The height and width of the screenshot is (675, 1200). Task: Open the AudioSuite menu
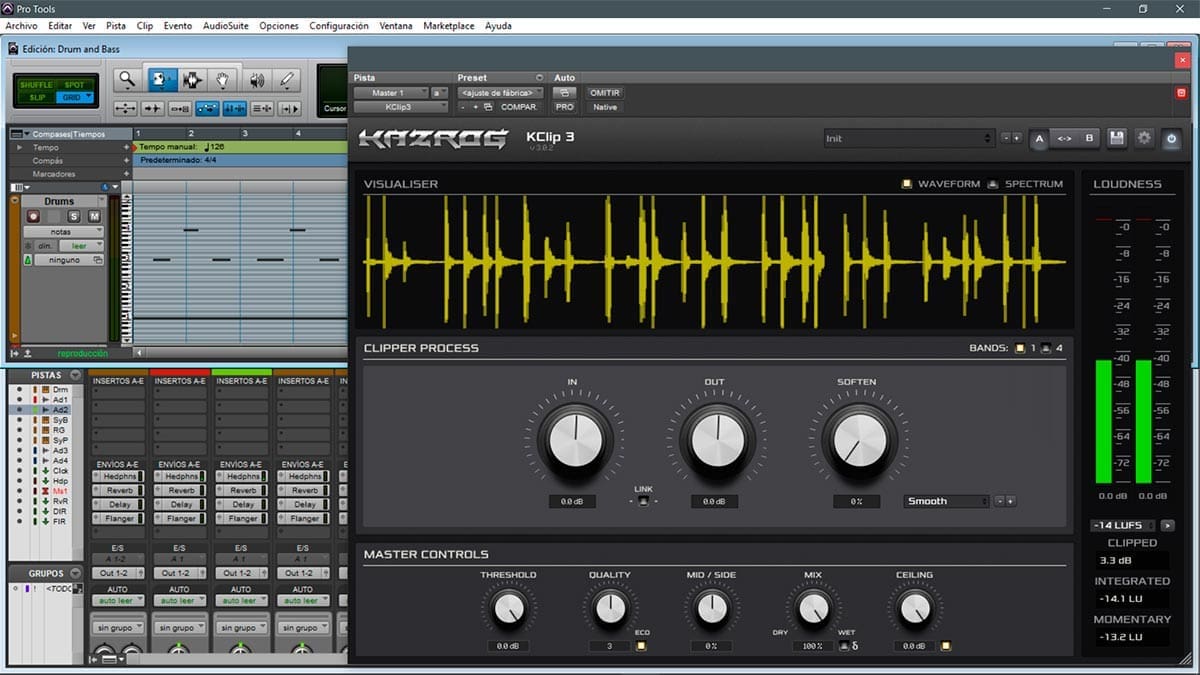click(226, 25)
